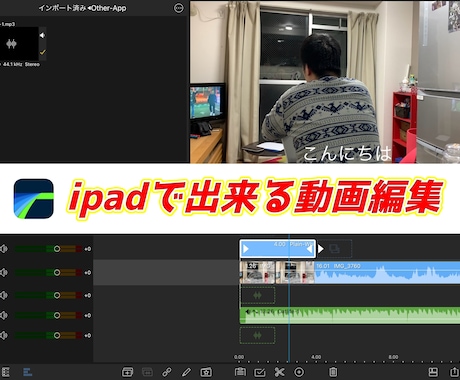The height and width of the screenshot is (380, 460).
Task: Click the clipboard paste icon
Action: (x=240, y=372)
